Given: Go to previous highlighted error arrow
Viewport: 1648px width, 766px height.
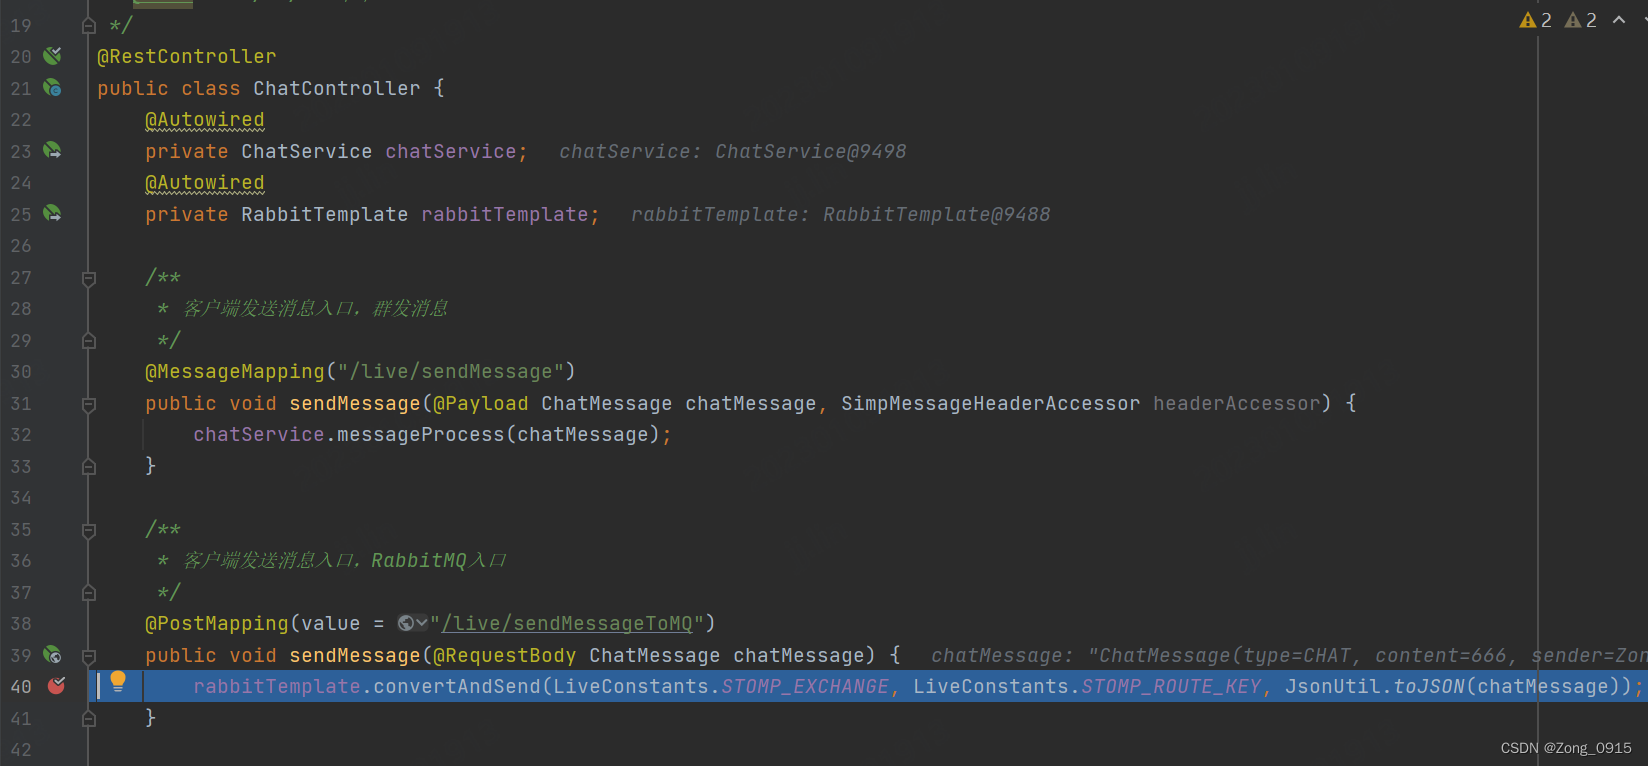Looking at the screenshot, I should pyautogui.click(x=1619, y=20).
